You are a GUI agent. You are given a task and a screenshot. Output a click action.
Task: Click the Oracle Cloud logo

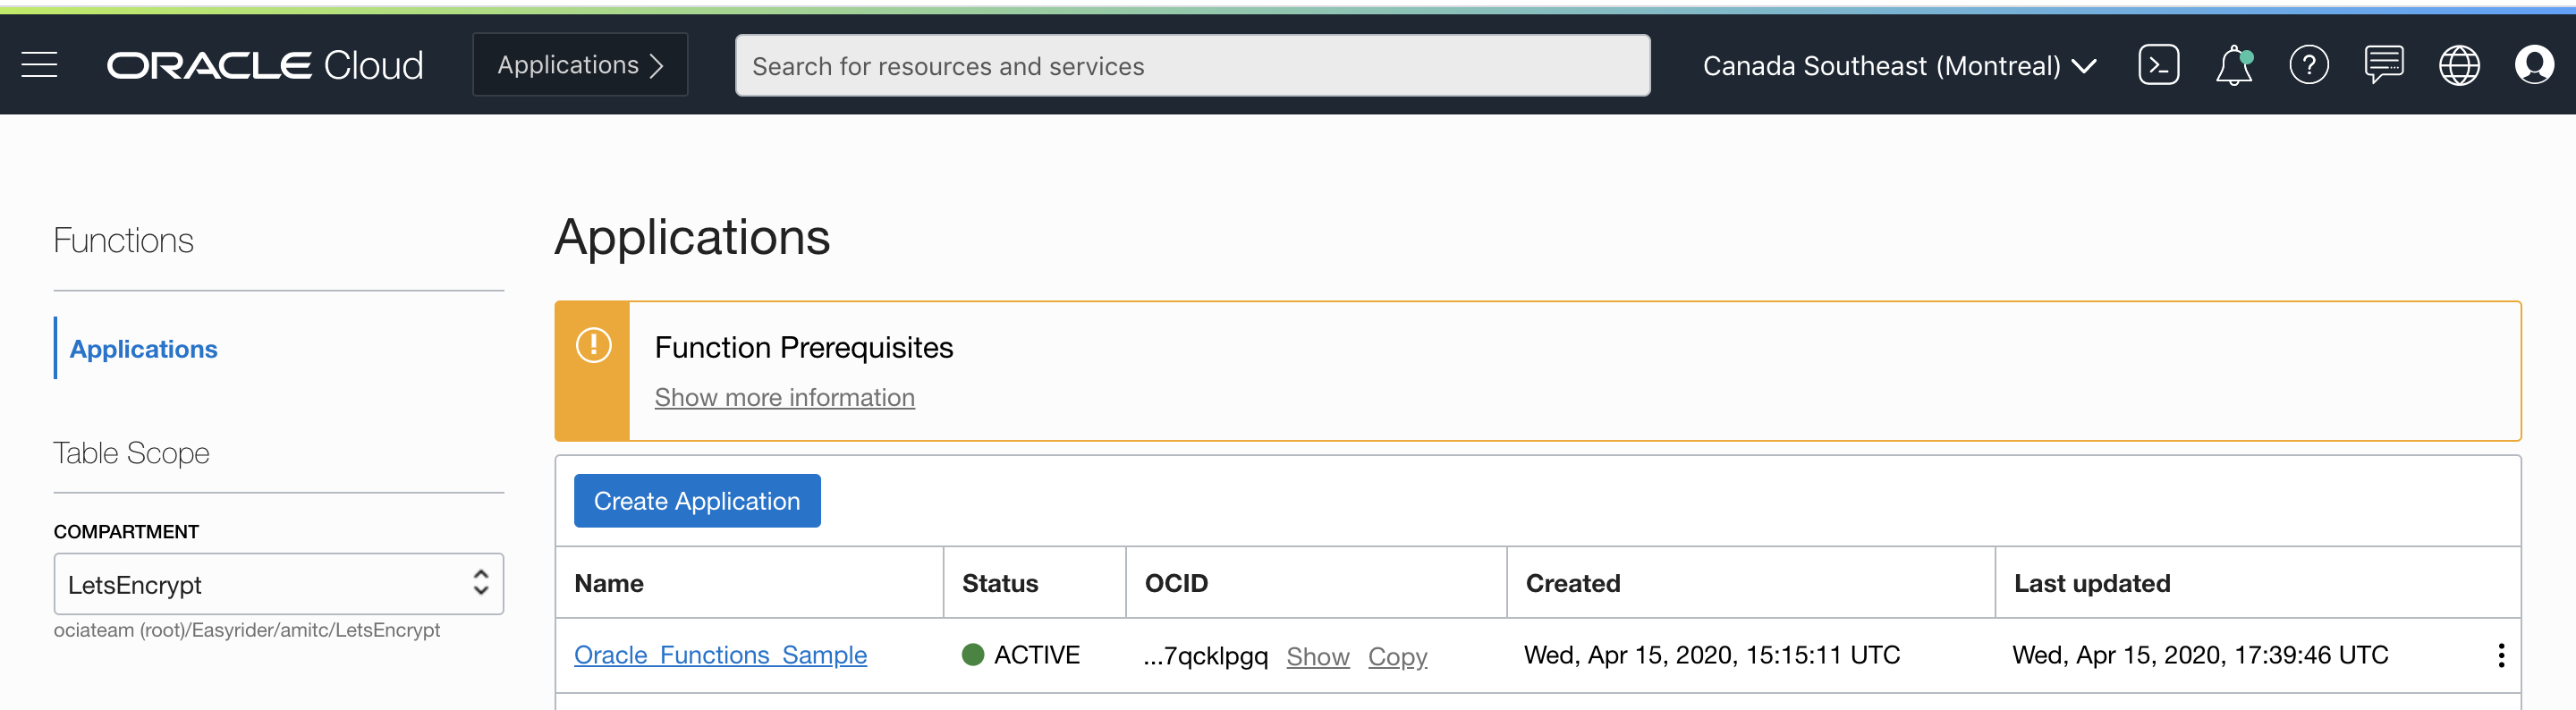(265, 66)
